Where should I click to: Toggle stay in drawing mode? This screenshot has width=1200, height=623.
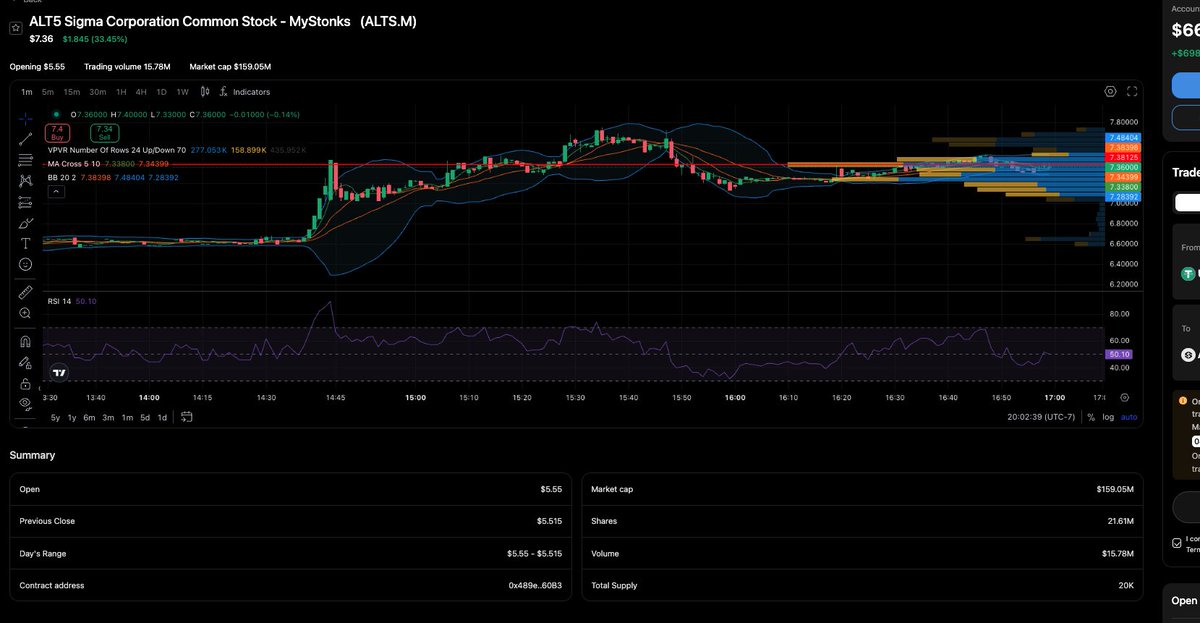point(25,361)
